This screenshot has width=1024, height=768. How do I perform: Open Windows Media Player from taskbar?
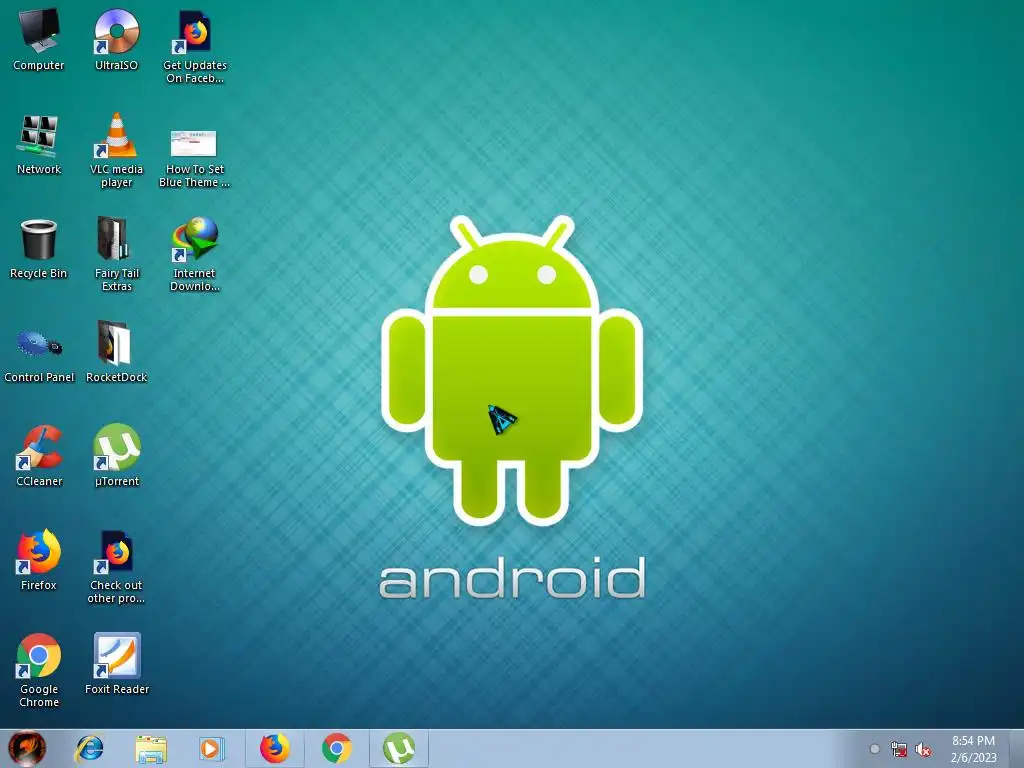tap(212, 748)
